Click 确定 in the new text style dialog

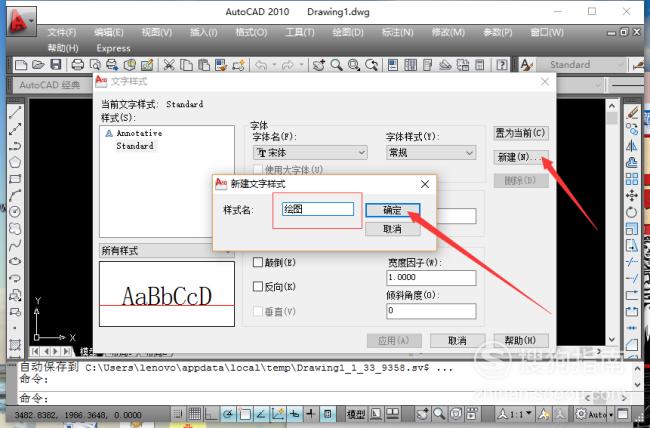tap(393, 210)
